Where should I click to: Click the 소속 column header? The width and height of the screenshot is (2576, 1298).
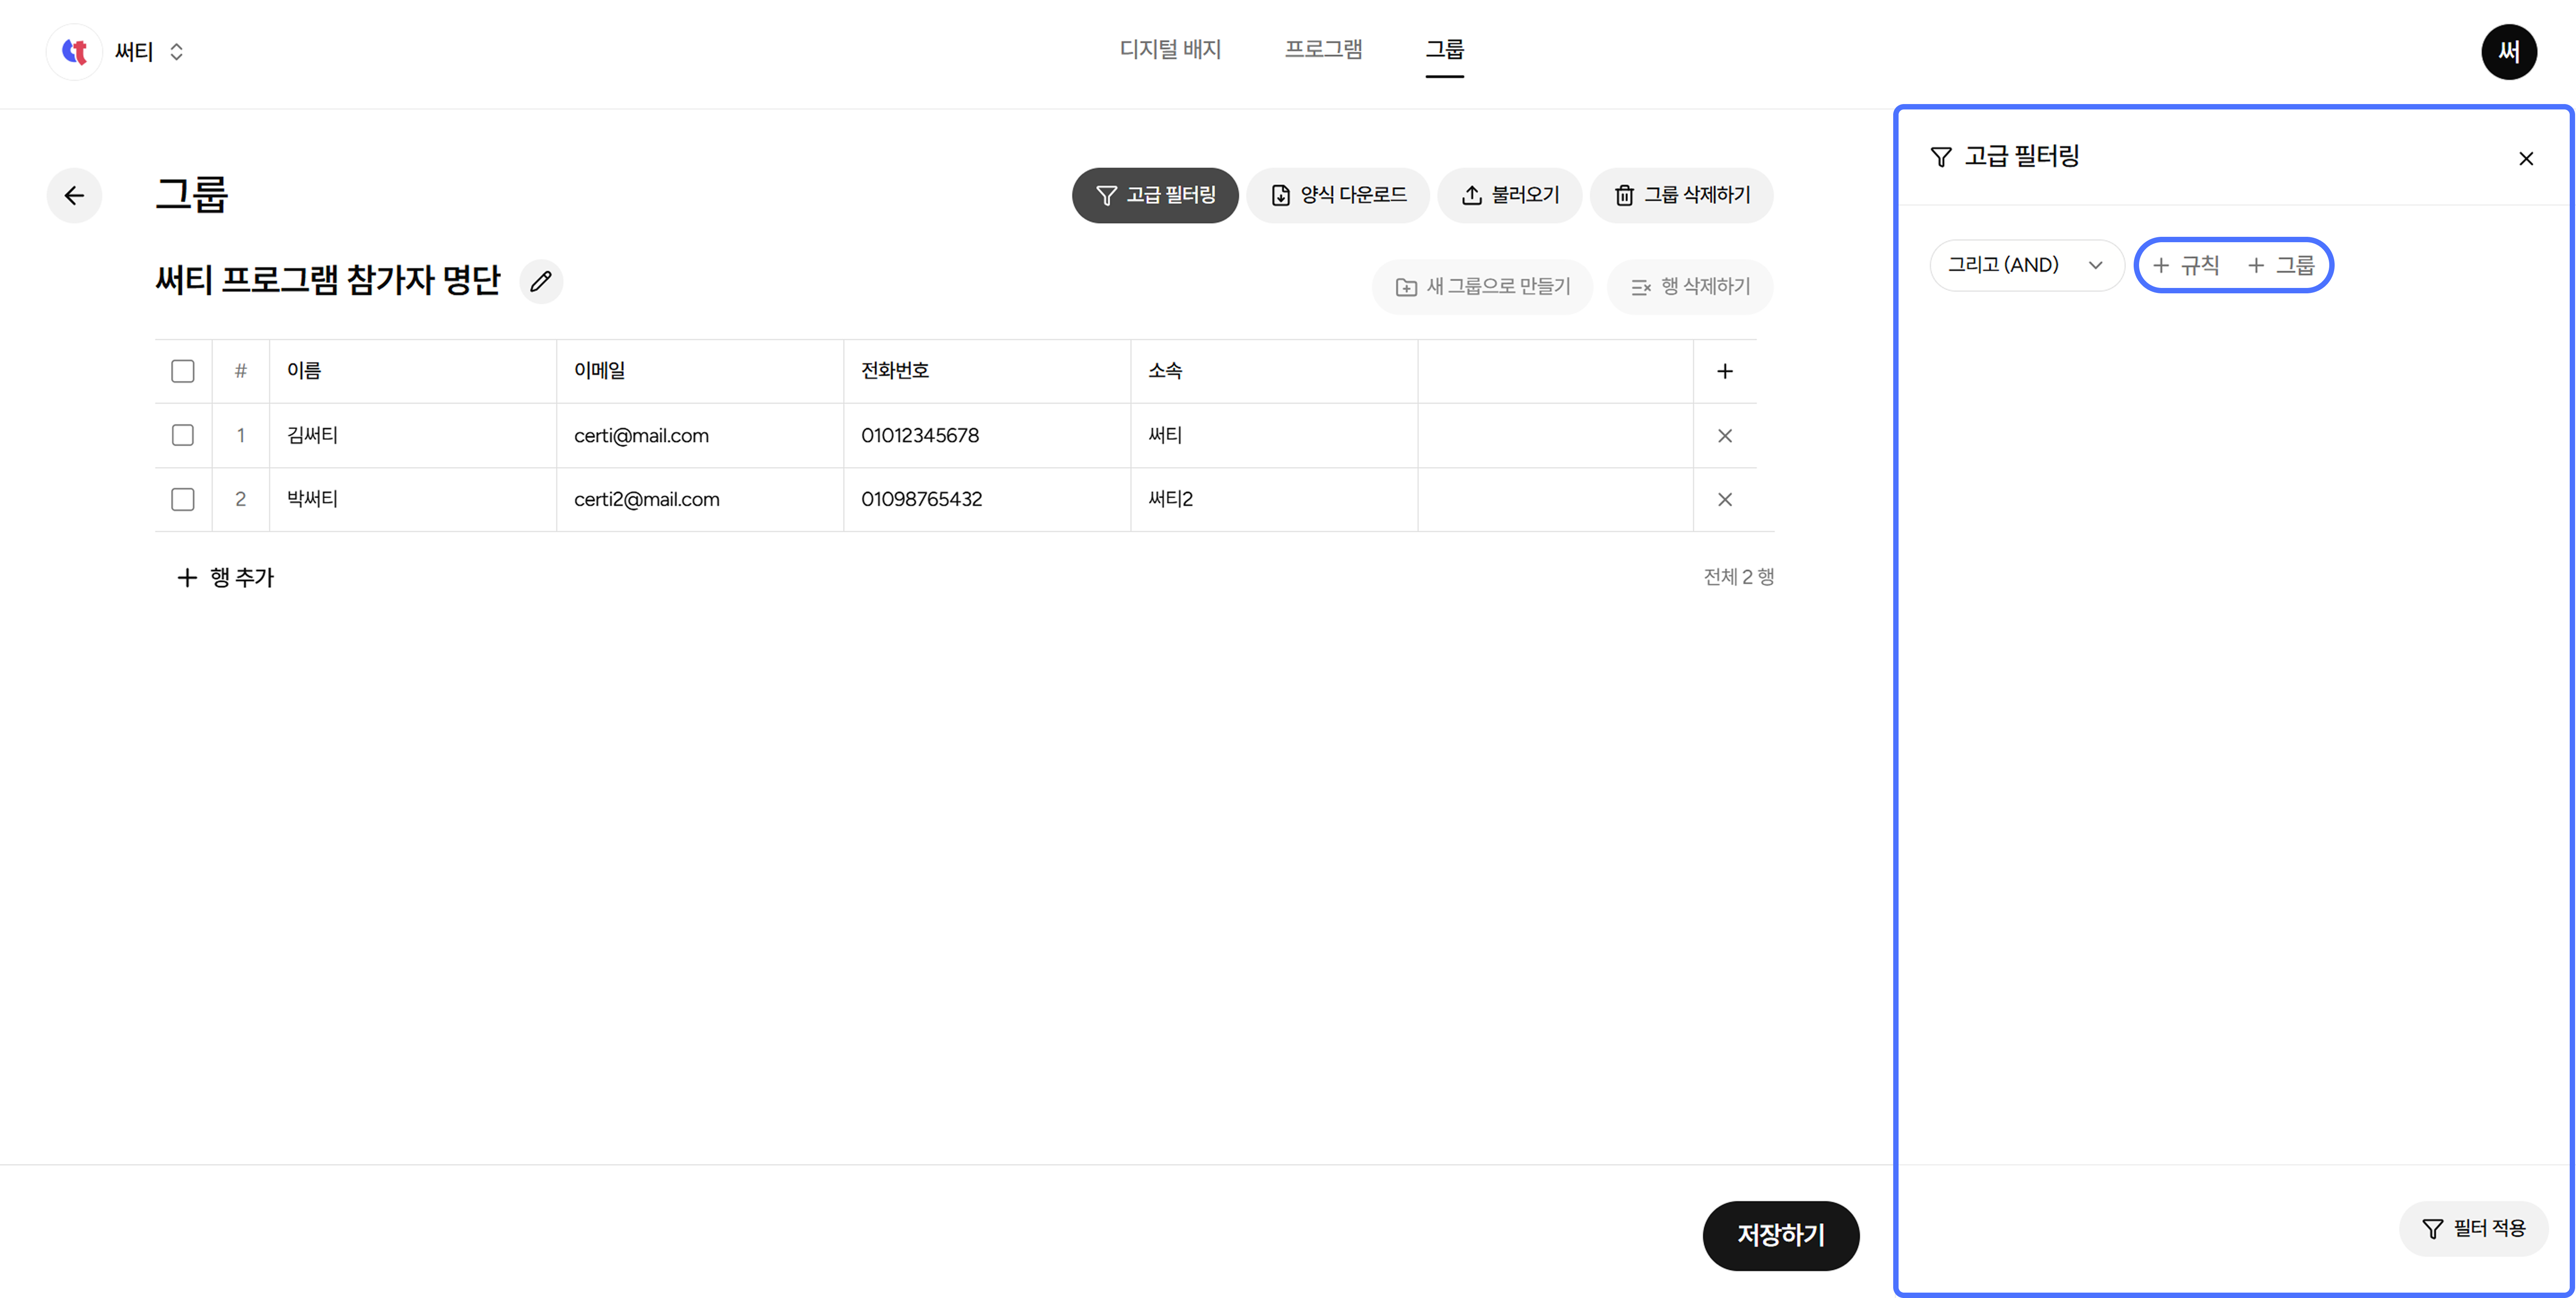pyautogui.click(x=1274, y=371)
